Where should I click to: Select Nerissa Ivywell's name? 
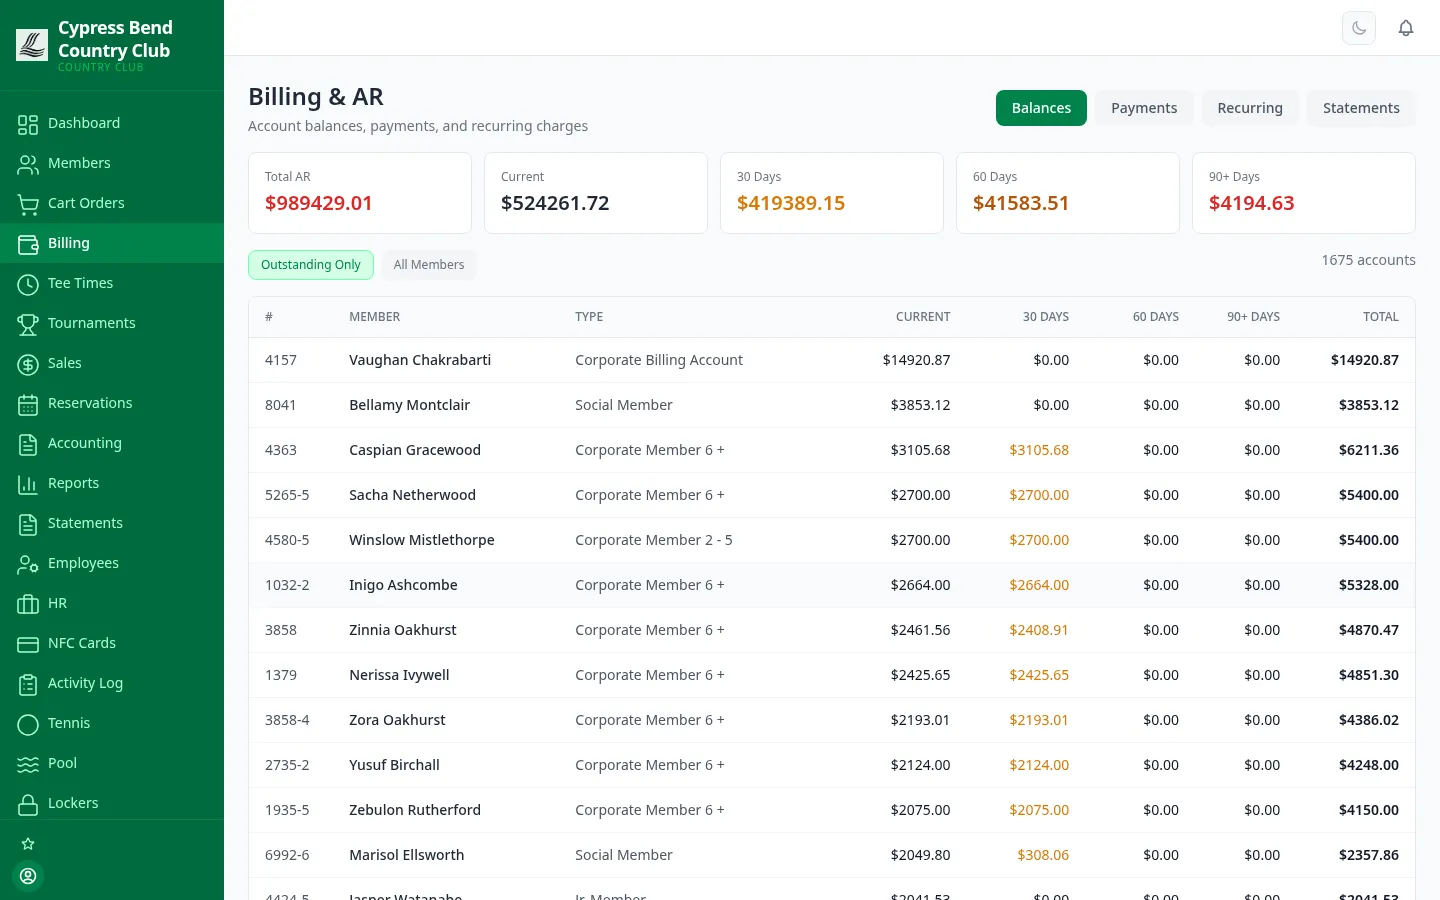399,675
